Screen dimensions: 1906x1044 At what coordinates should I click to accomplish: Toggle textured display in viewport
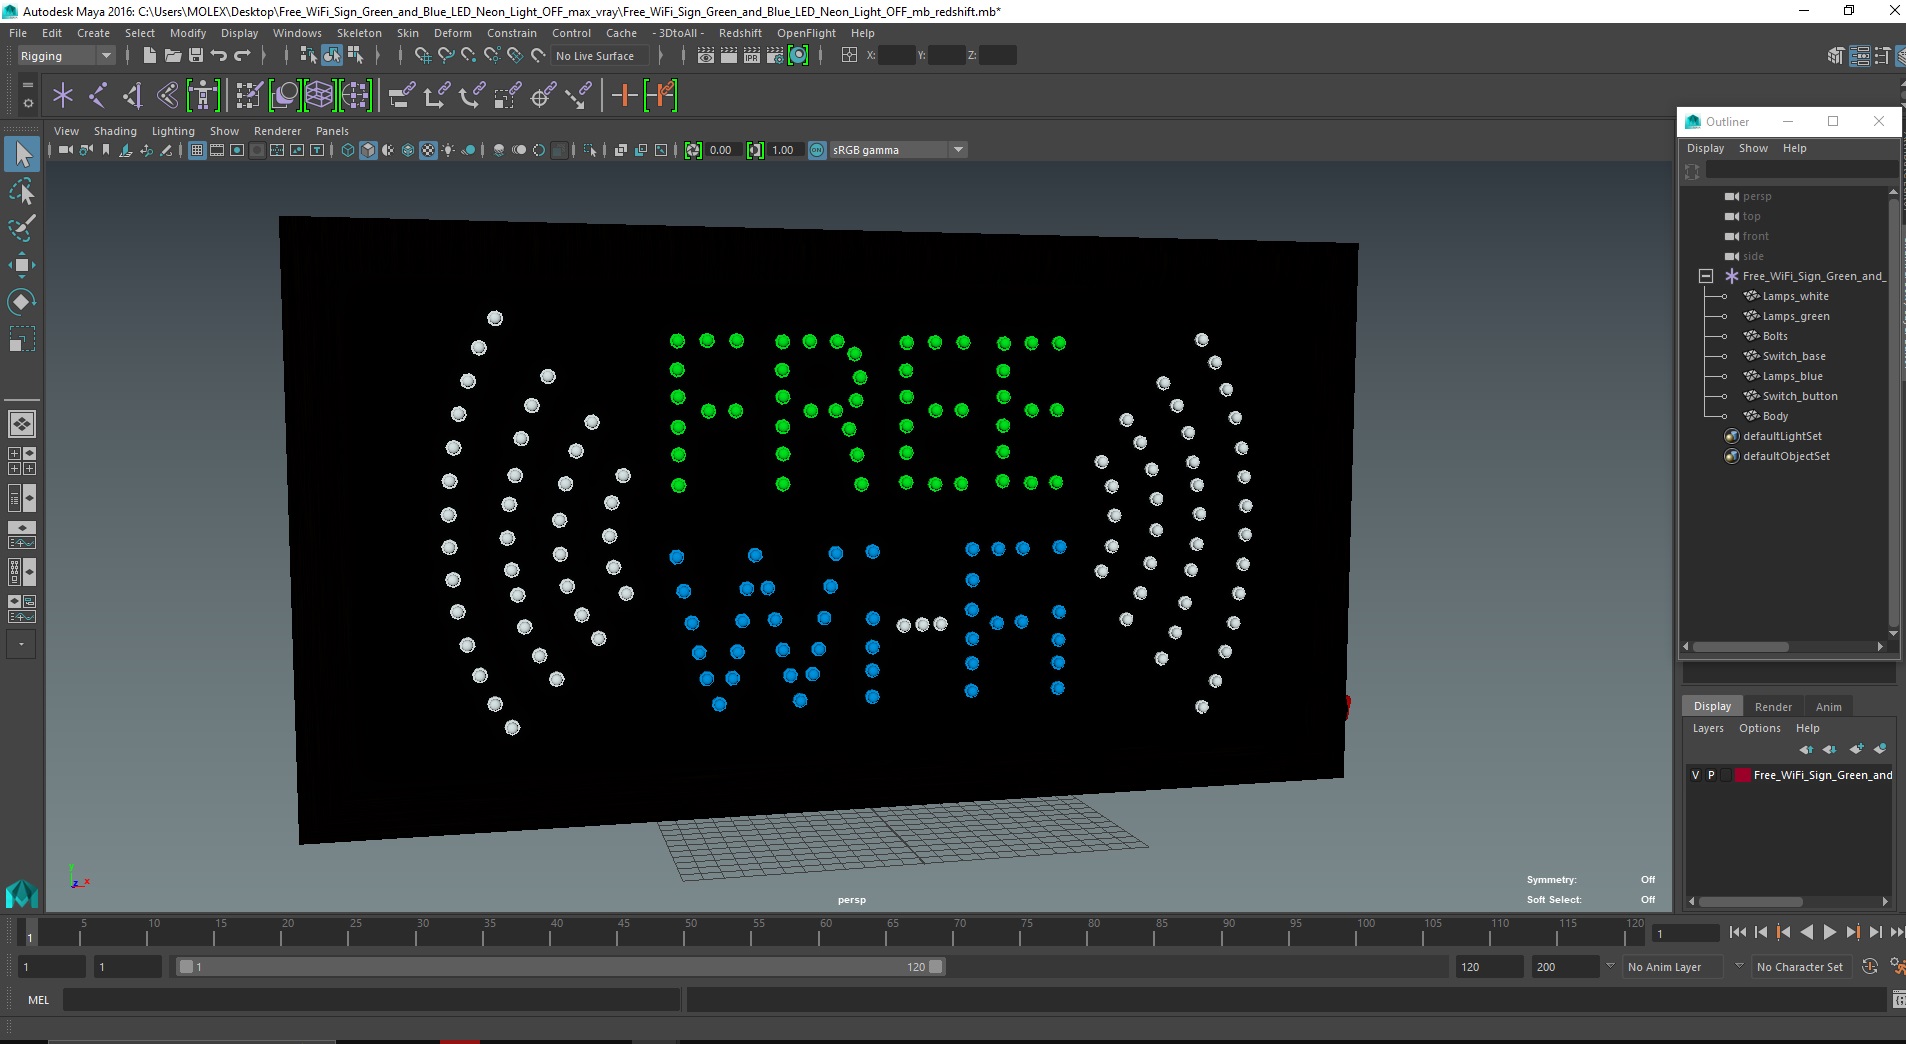pos(428,150)
